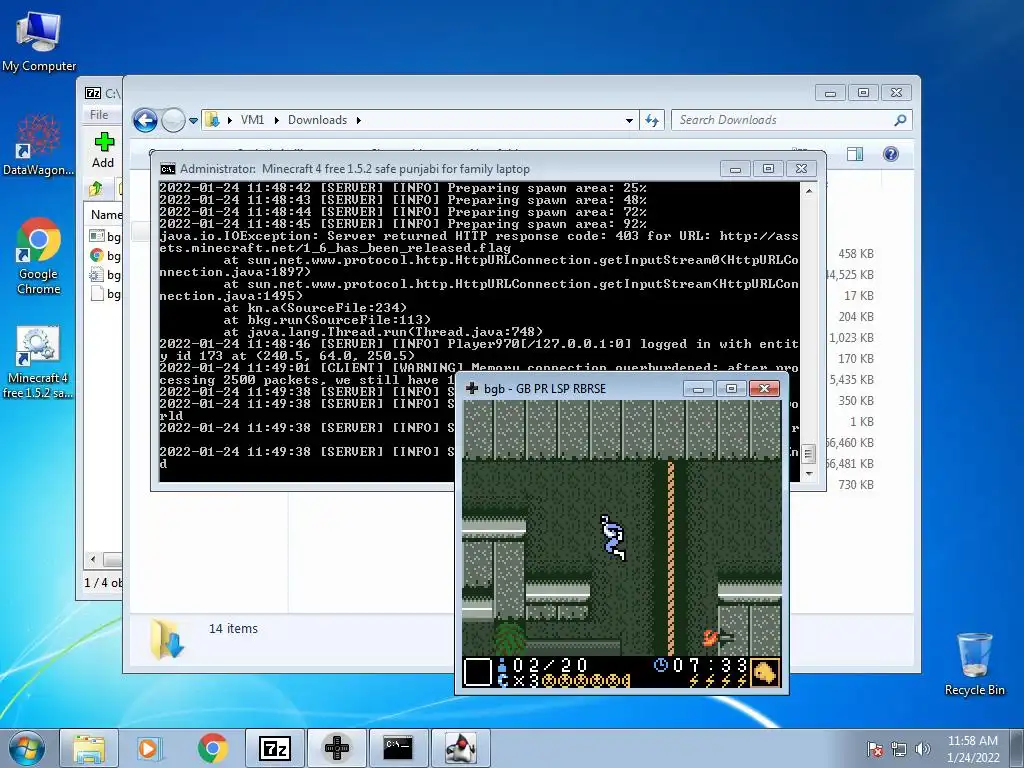Open DataWagon desktop shortcut
This screenshot has width=1024, height=768.
[39, 145]
